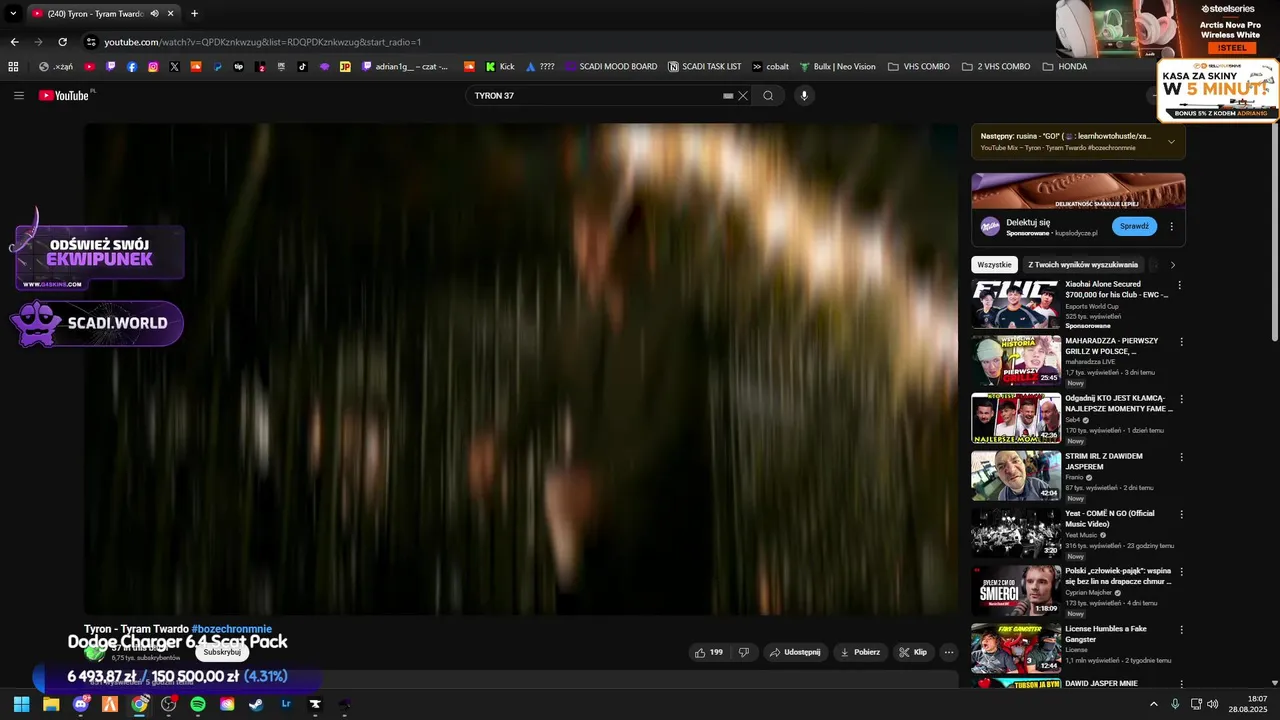Open Lightroom from the taskbar
Screen dimensions: 1280x720
click(286, 704)
